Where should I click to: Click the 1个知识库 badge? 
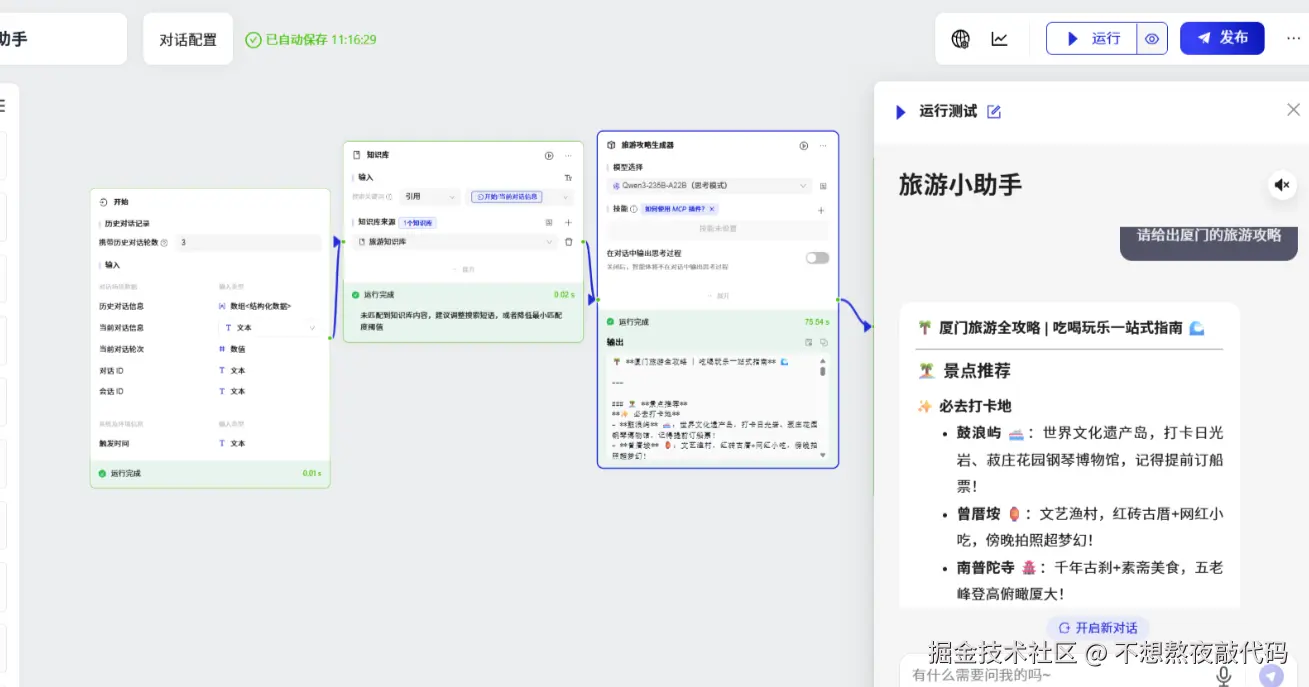417,222
